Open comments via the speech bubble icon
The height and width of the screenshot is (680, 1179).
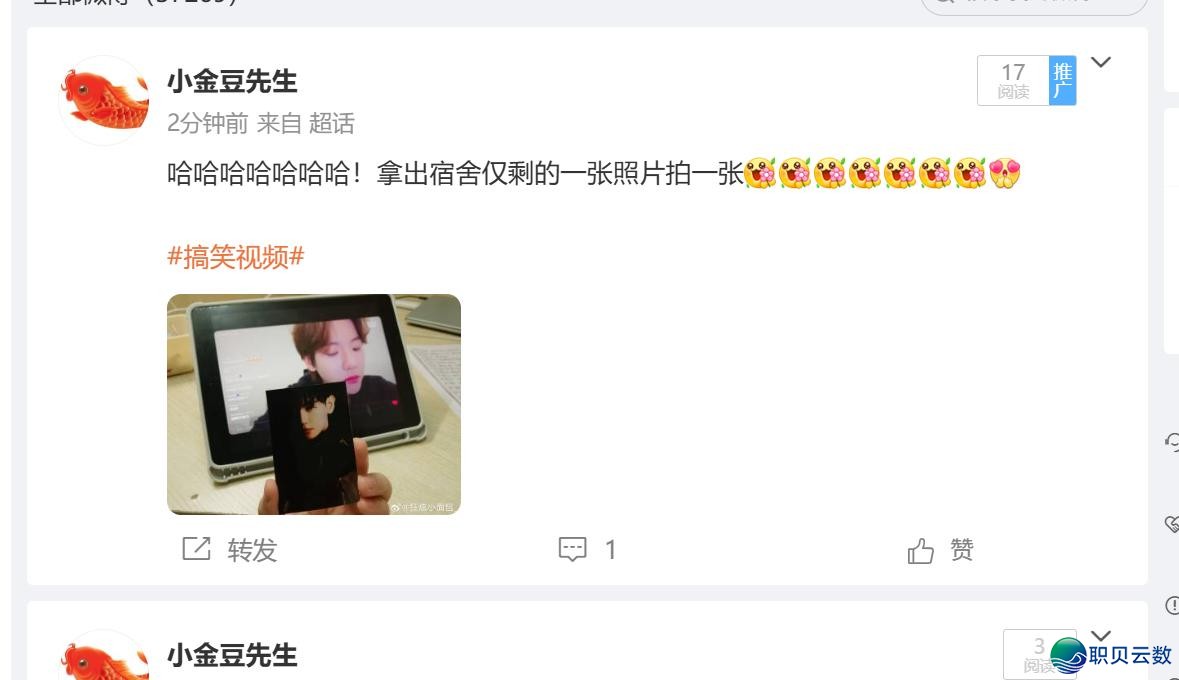coord(572,549)
